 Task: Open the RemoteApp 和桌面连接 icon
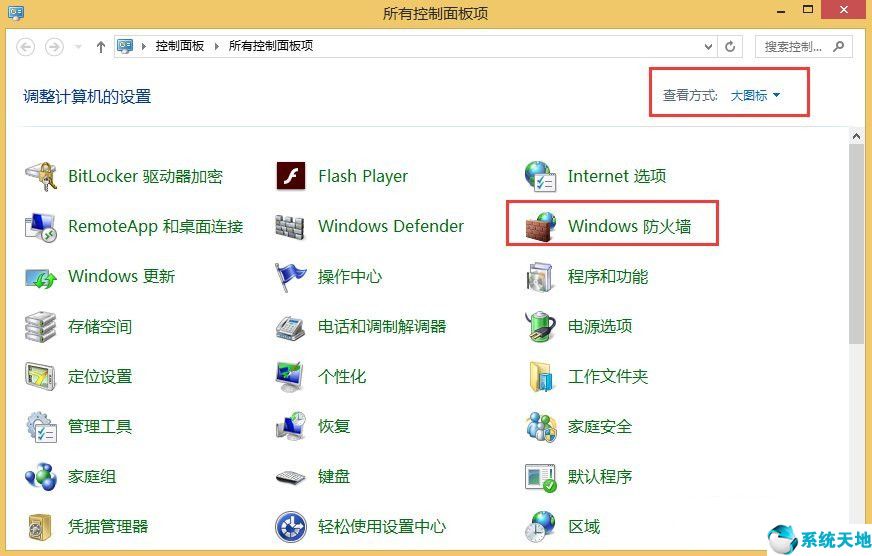click(x=41, y=226)
